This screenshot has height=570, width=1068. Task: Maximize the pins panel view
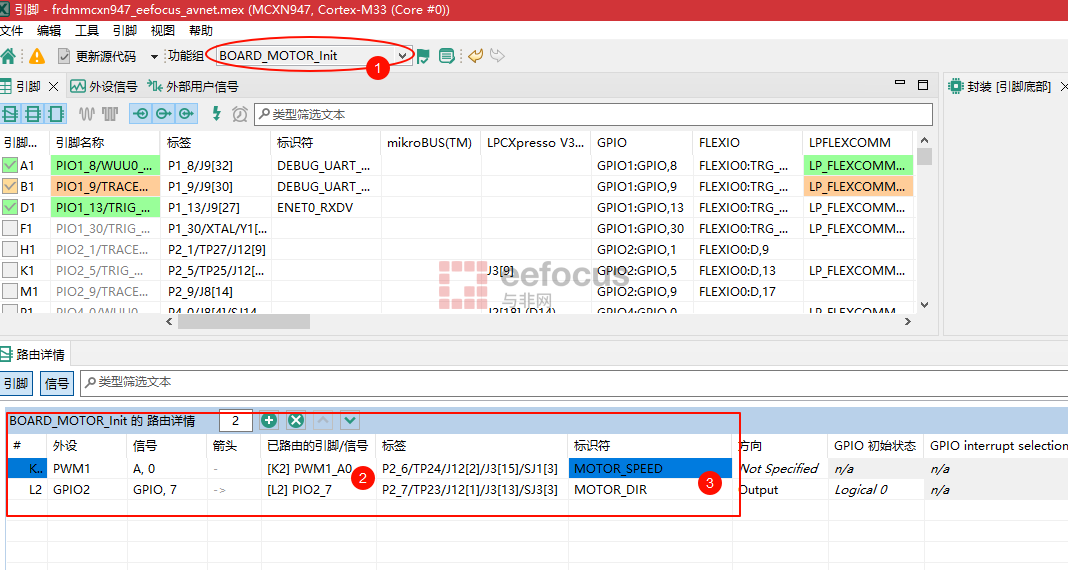[x=923, y=84]
